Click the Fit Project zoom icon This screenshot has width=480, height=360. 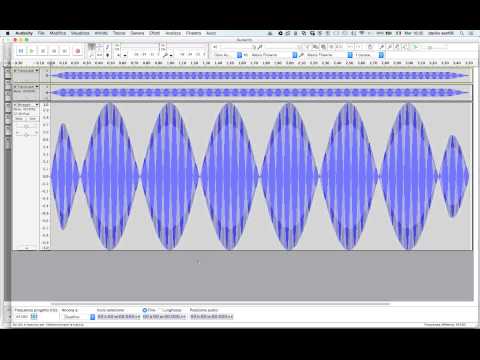[x=405, y=47]
